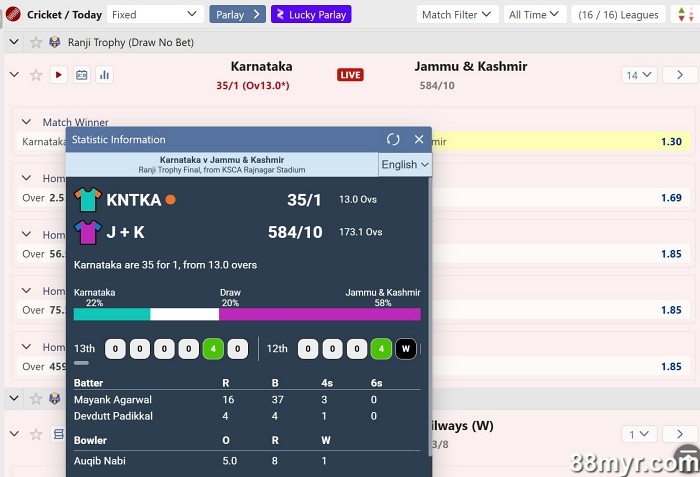The height and width of the screenshot is (477, 700).
Task: Click Jammu & Kashmir probability bar segment
Action: click(320, 314)
